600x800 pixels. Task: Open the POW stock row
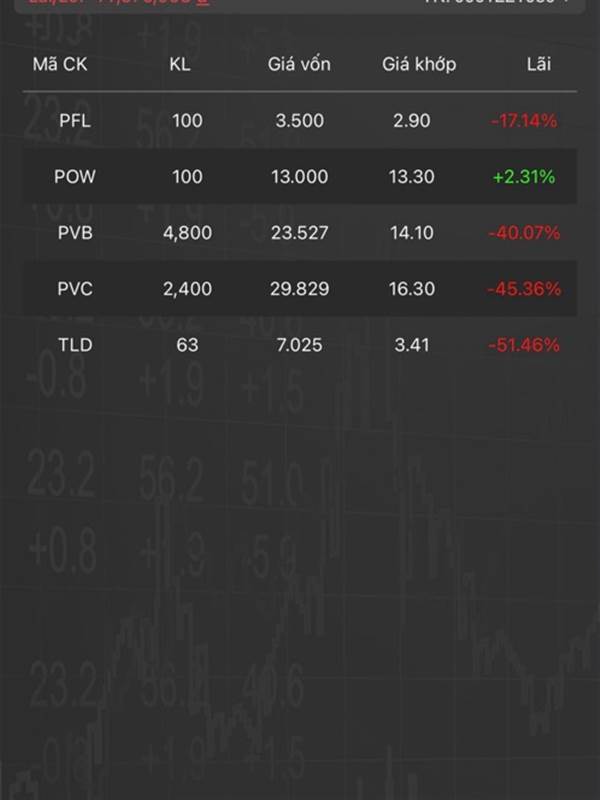coord(300,177)
